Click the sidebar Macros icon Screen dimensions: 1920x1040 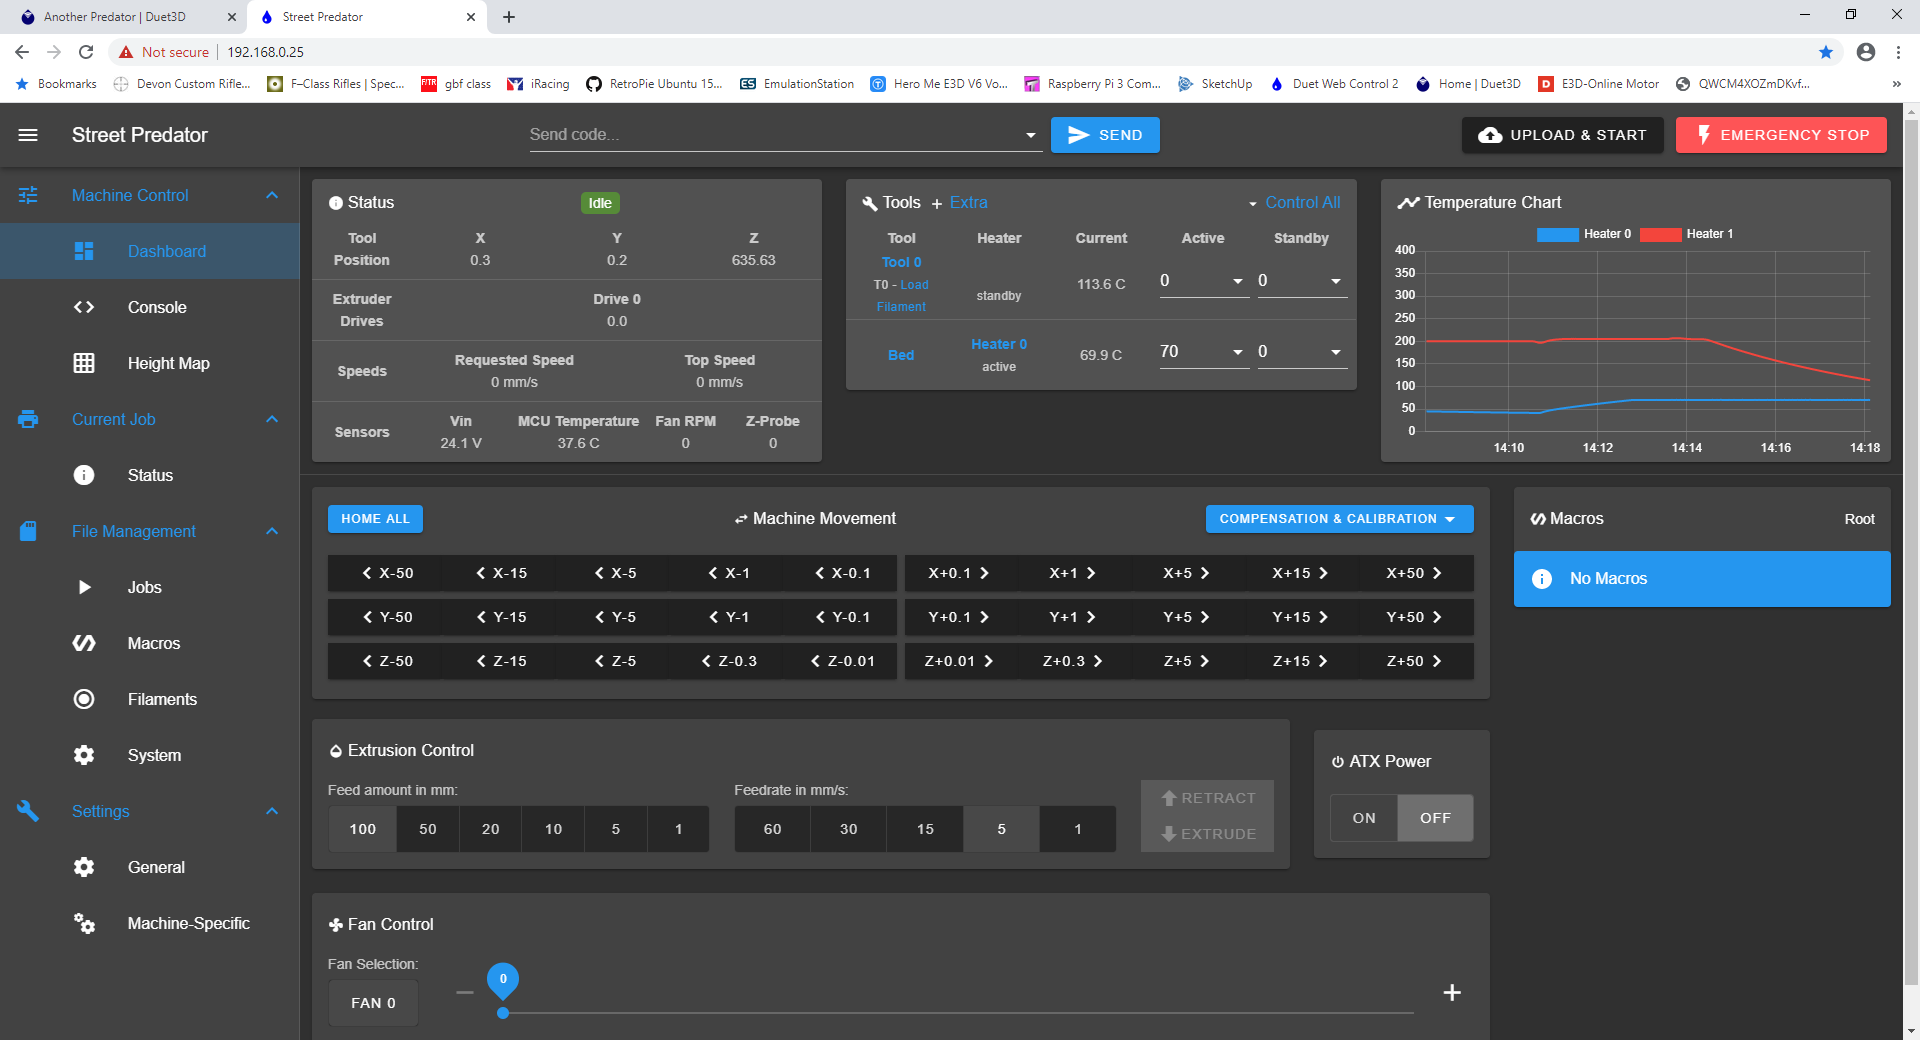[x=84, y=643]
